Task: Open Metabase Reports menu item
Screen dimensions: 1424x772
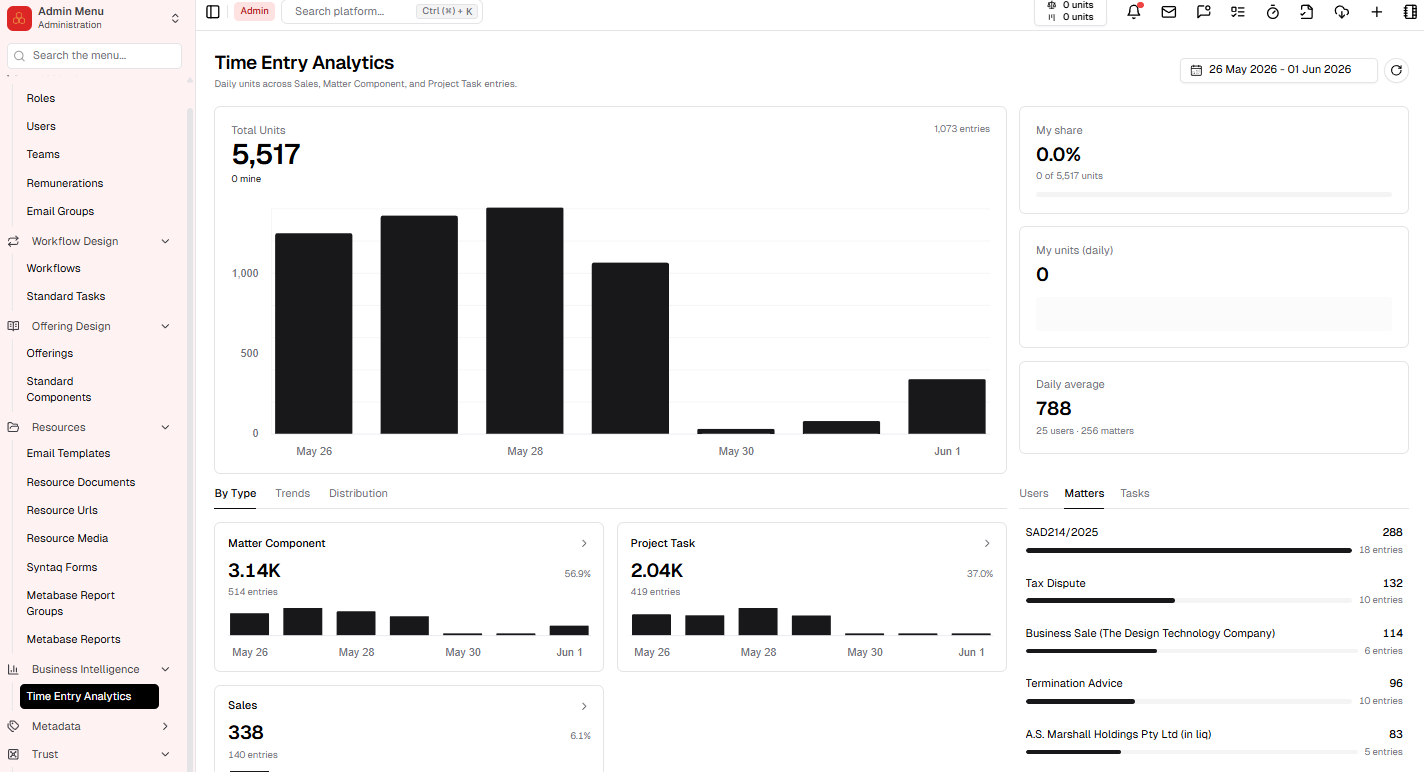Action: tap(73, 639)
